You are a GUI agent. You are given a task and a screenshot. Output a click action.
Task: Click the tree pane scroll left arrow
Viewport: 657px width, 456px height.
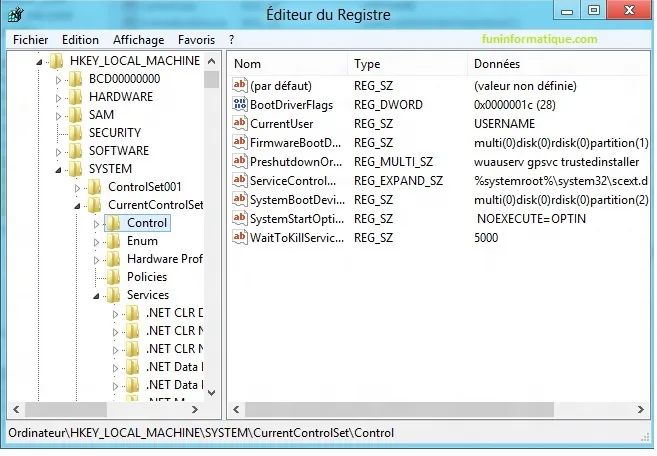tap(16, 409)
